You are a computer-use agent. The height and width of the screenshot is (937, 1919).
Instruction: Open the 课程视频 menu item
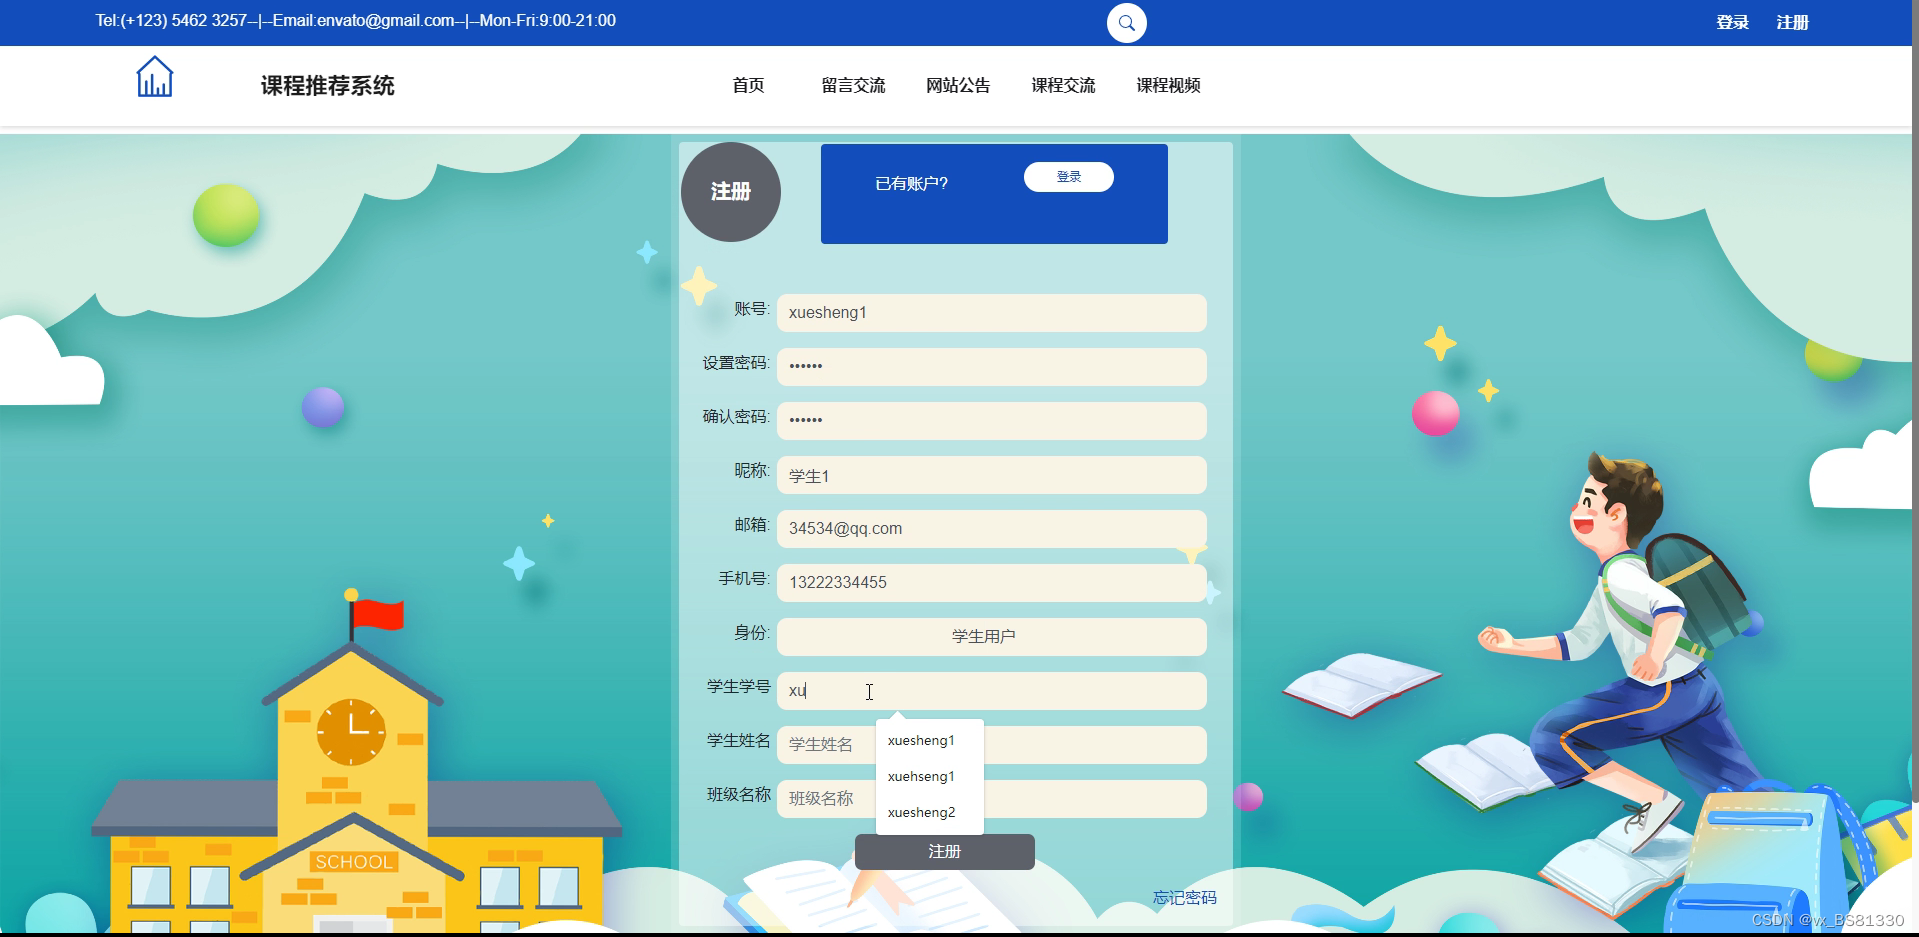point(1168,86)
